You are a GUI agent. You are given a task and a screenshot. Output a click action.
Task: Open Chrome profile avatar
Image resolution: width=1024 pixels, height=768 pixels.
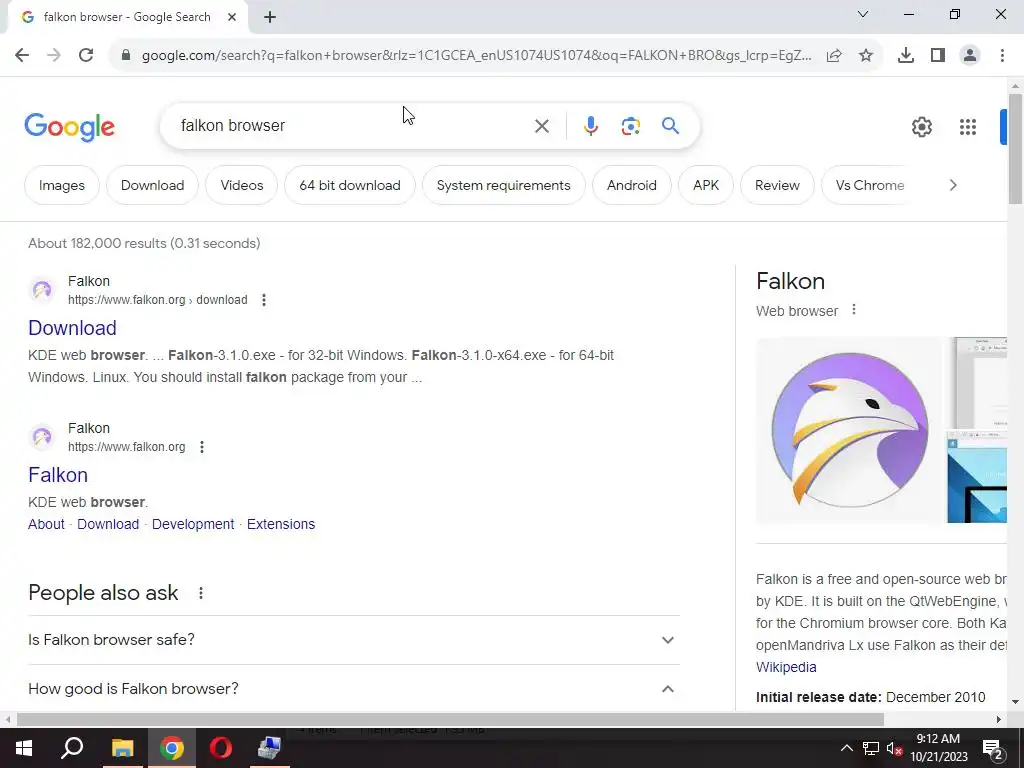970,56
